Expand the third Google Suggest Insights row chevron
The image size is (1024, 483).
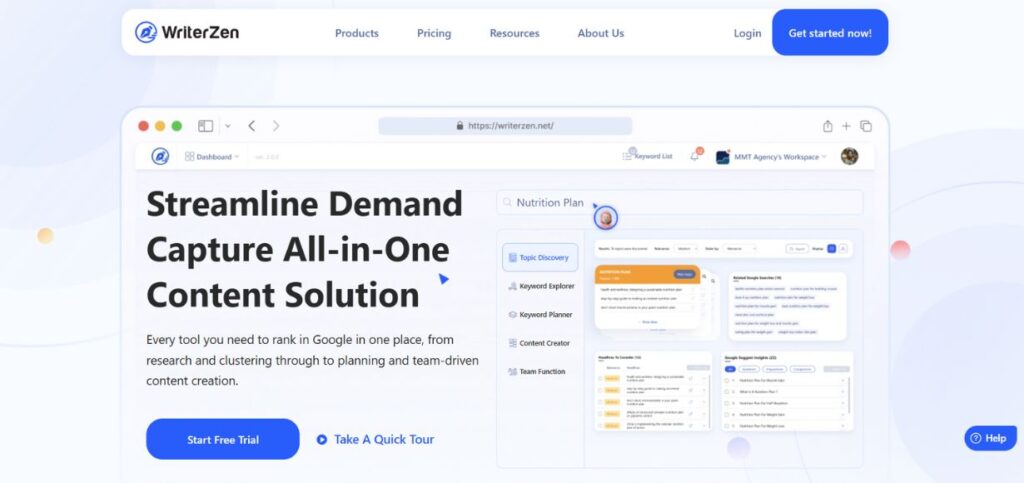[x=842, y=403]
